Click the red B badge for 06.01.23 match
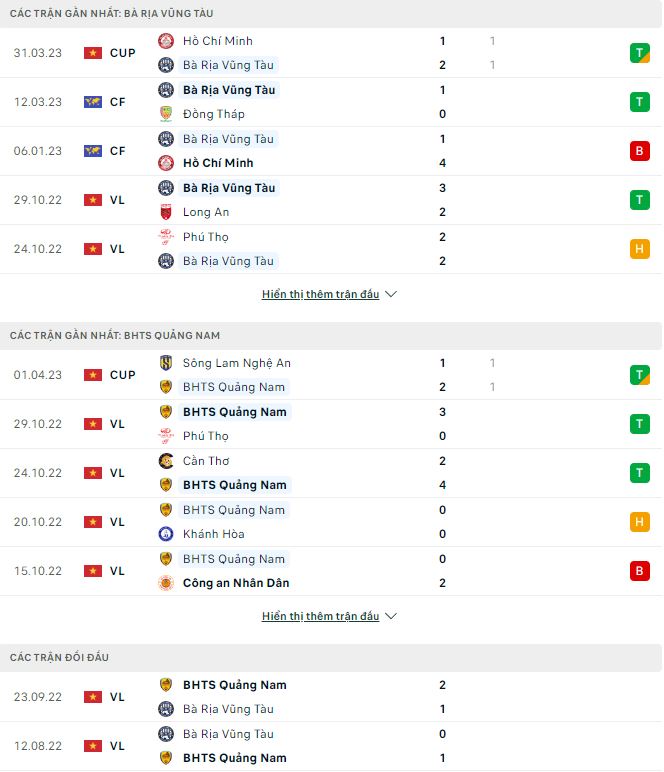The image size is (664, 772). point(640,151)
